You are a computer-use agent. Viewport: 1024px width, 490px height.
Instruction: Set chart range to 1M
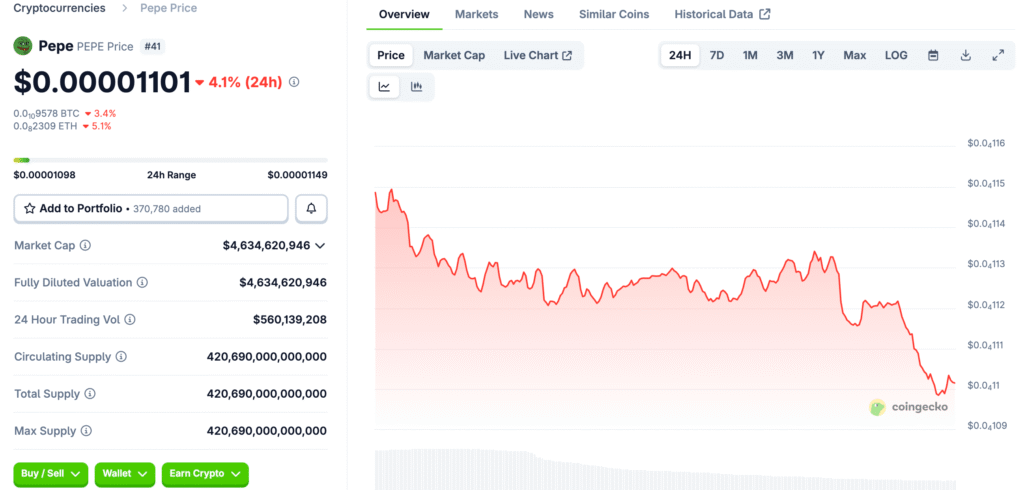click(750, 56)
